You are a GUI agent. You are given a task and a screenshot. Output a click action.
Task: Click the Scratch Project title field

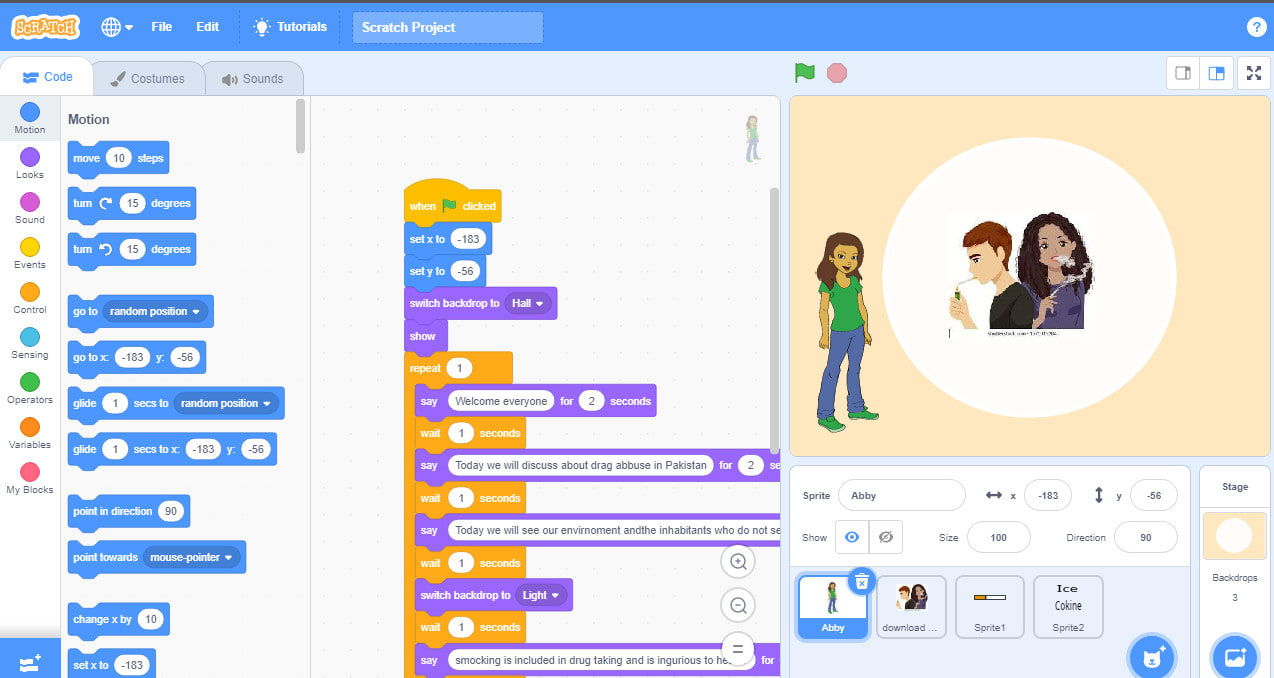click(x=447, y=27)
